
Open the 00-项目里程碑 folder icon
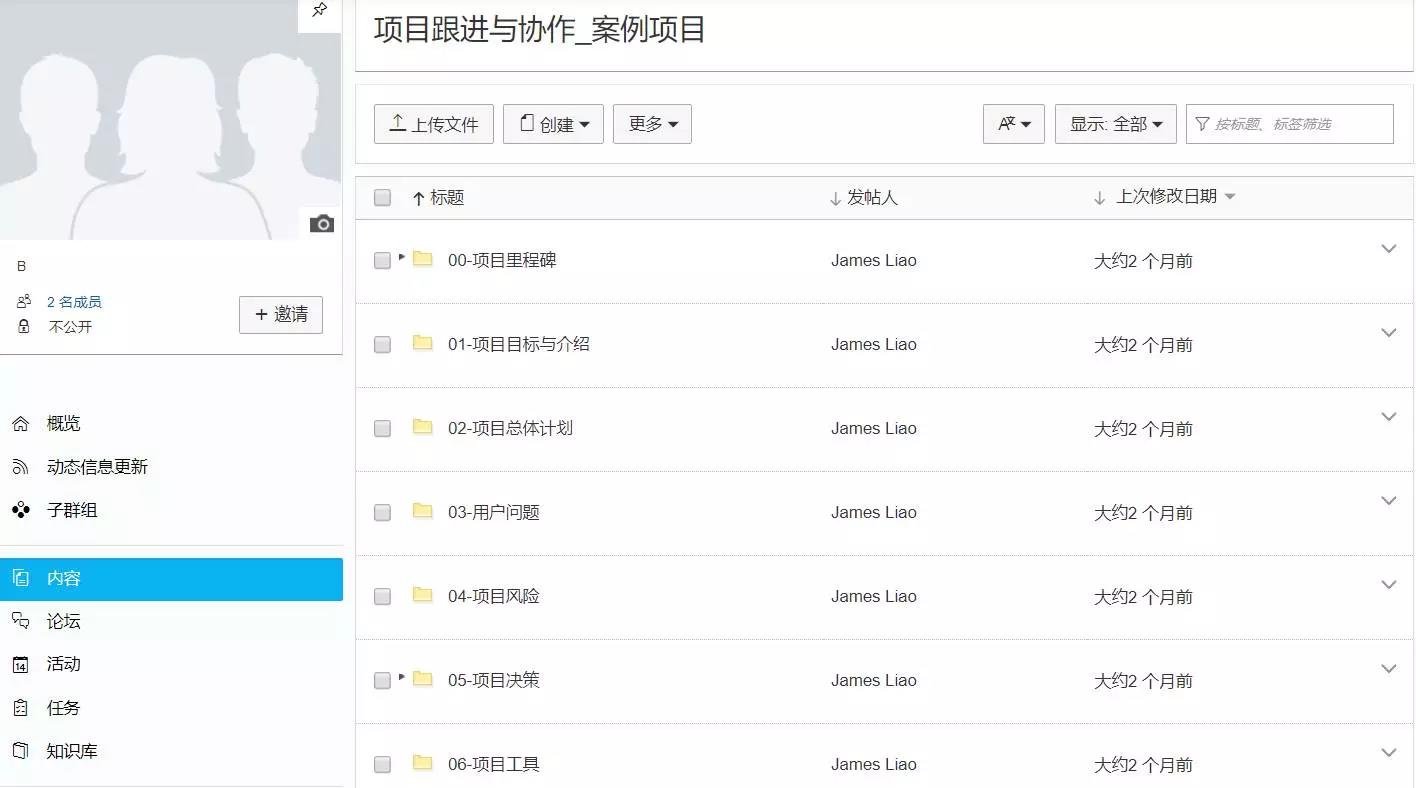pos(423,260)
